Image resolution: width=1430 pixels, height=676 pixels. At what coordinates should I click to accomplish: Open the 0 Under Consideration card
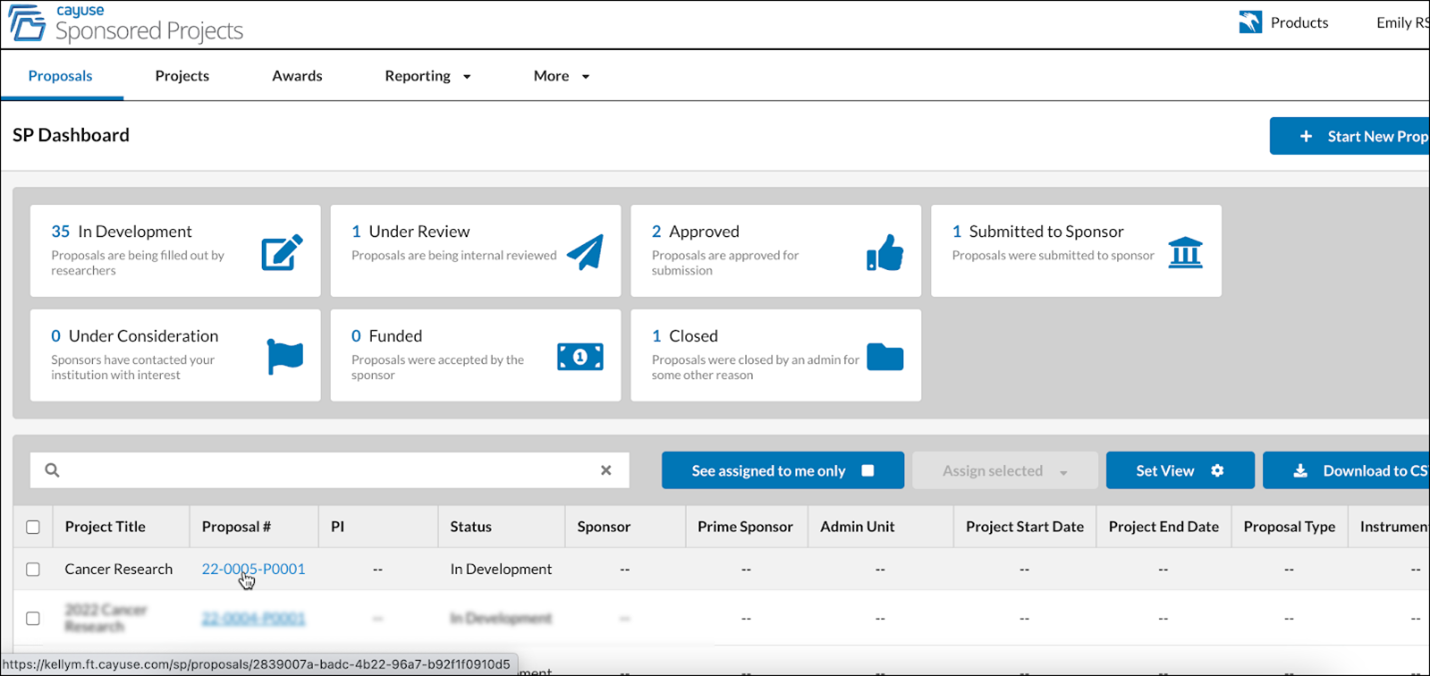(x=175, y=355)
